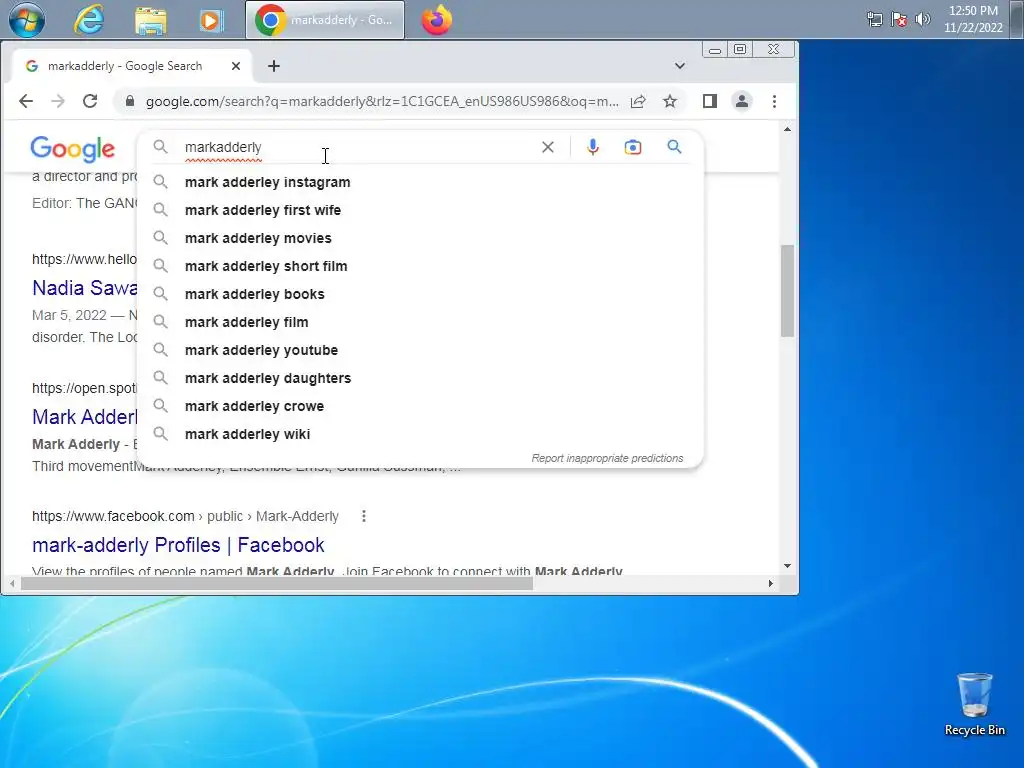The width and height of the screenshot is (1024, 768).
Task: Open the Windows Start menu
Action: tap(27, 20)
